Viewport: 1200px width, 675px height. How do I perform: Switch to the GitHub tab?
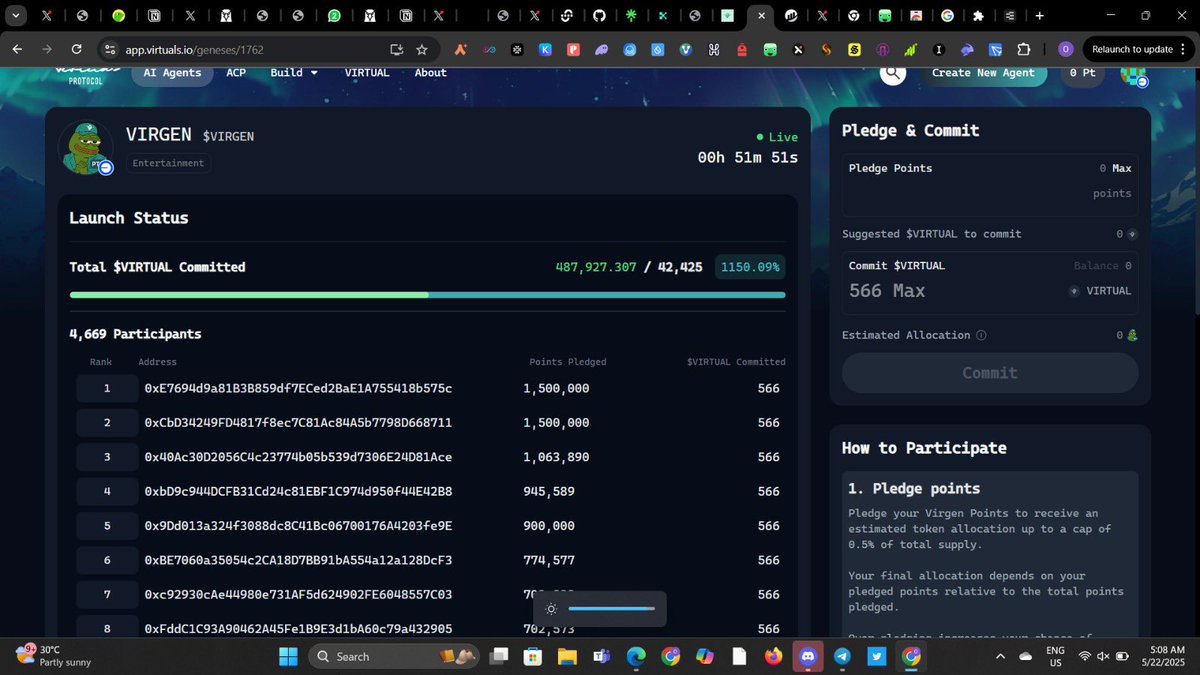pos(599,16)
